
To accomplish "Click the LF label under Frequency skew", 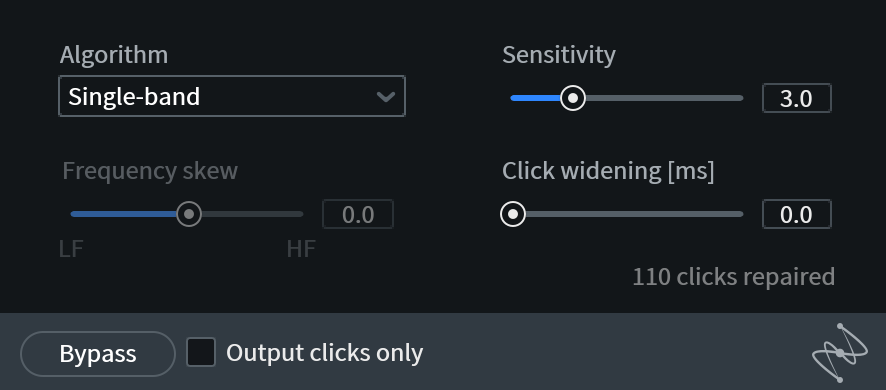I will coord(71,249).
